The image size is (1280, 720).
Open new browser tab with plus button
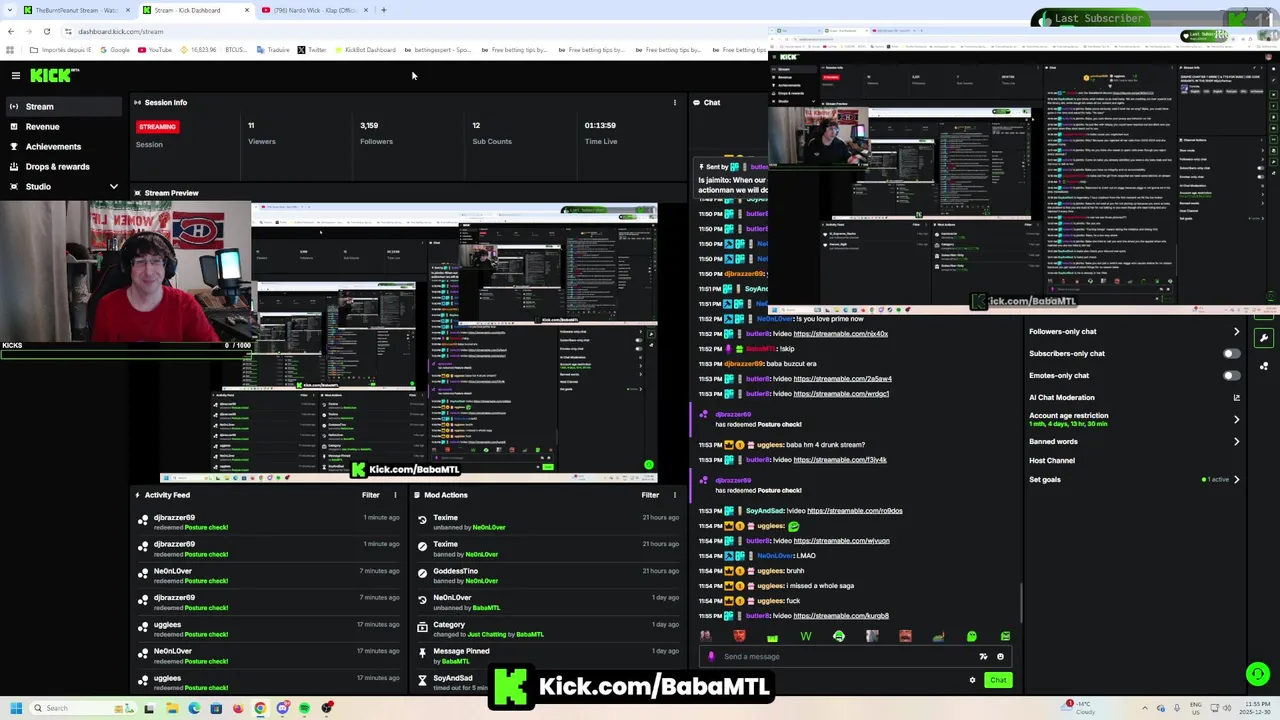[x=384, y=10]
